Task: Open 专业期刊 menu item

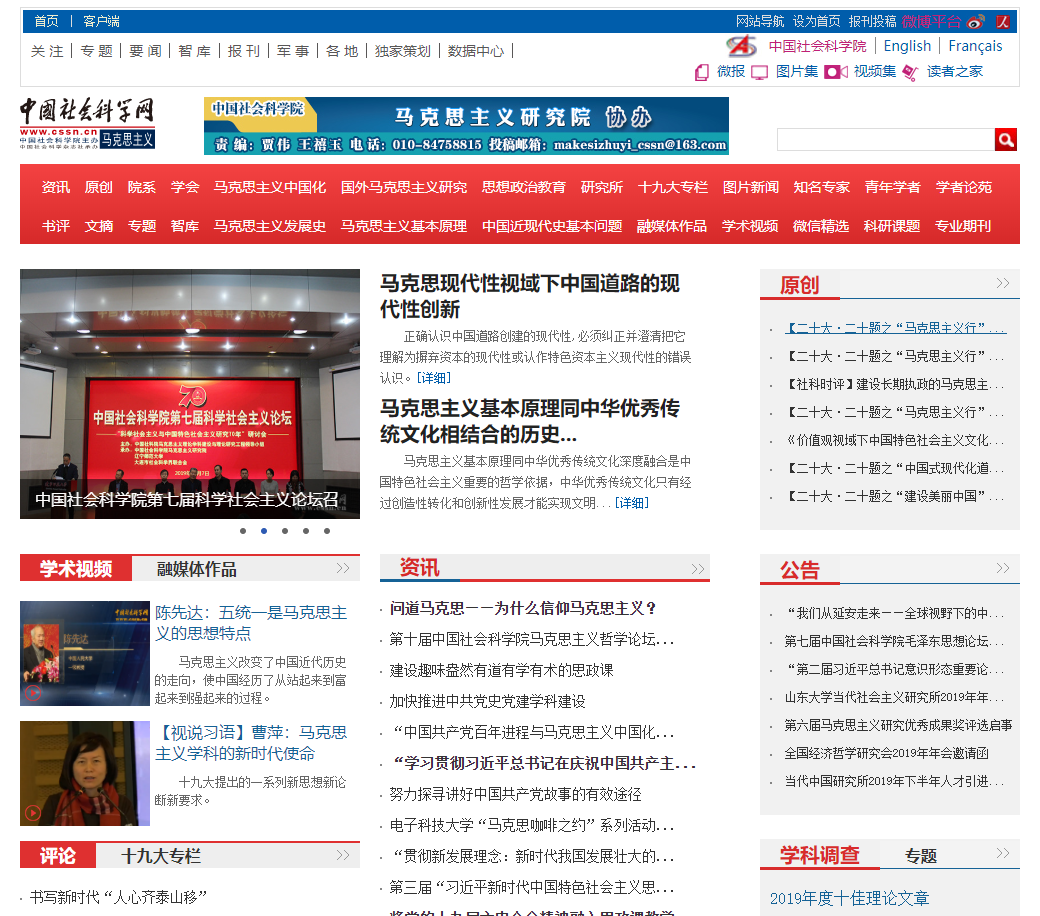Action: point(962,226)
